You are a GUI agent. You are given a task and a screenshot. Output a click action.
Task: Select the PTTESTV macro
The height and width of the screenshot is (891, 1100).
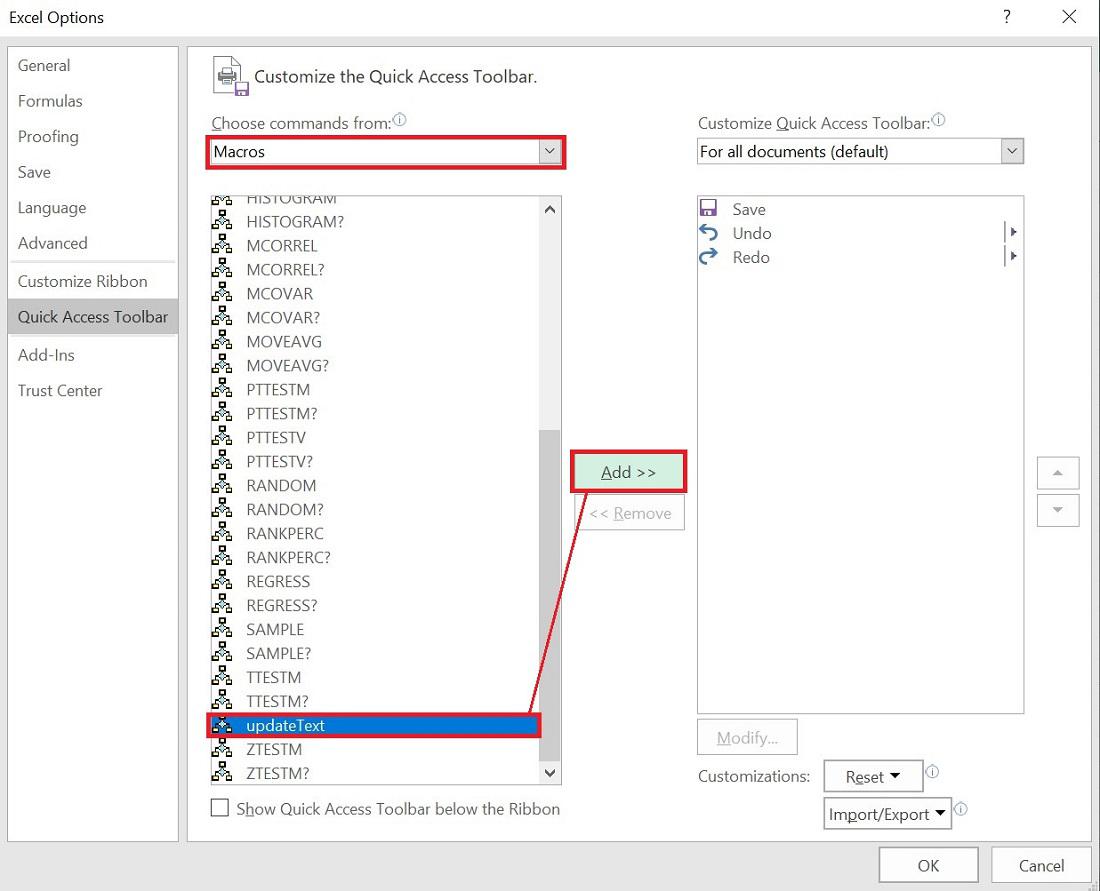pyautogui.click(x=375, y=438)
